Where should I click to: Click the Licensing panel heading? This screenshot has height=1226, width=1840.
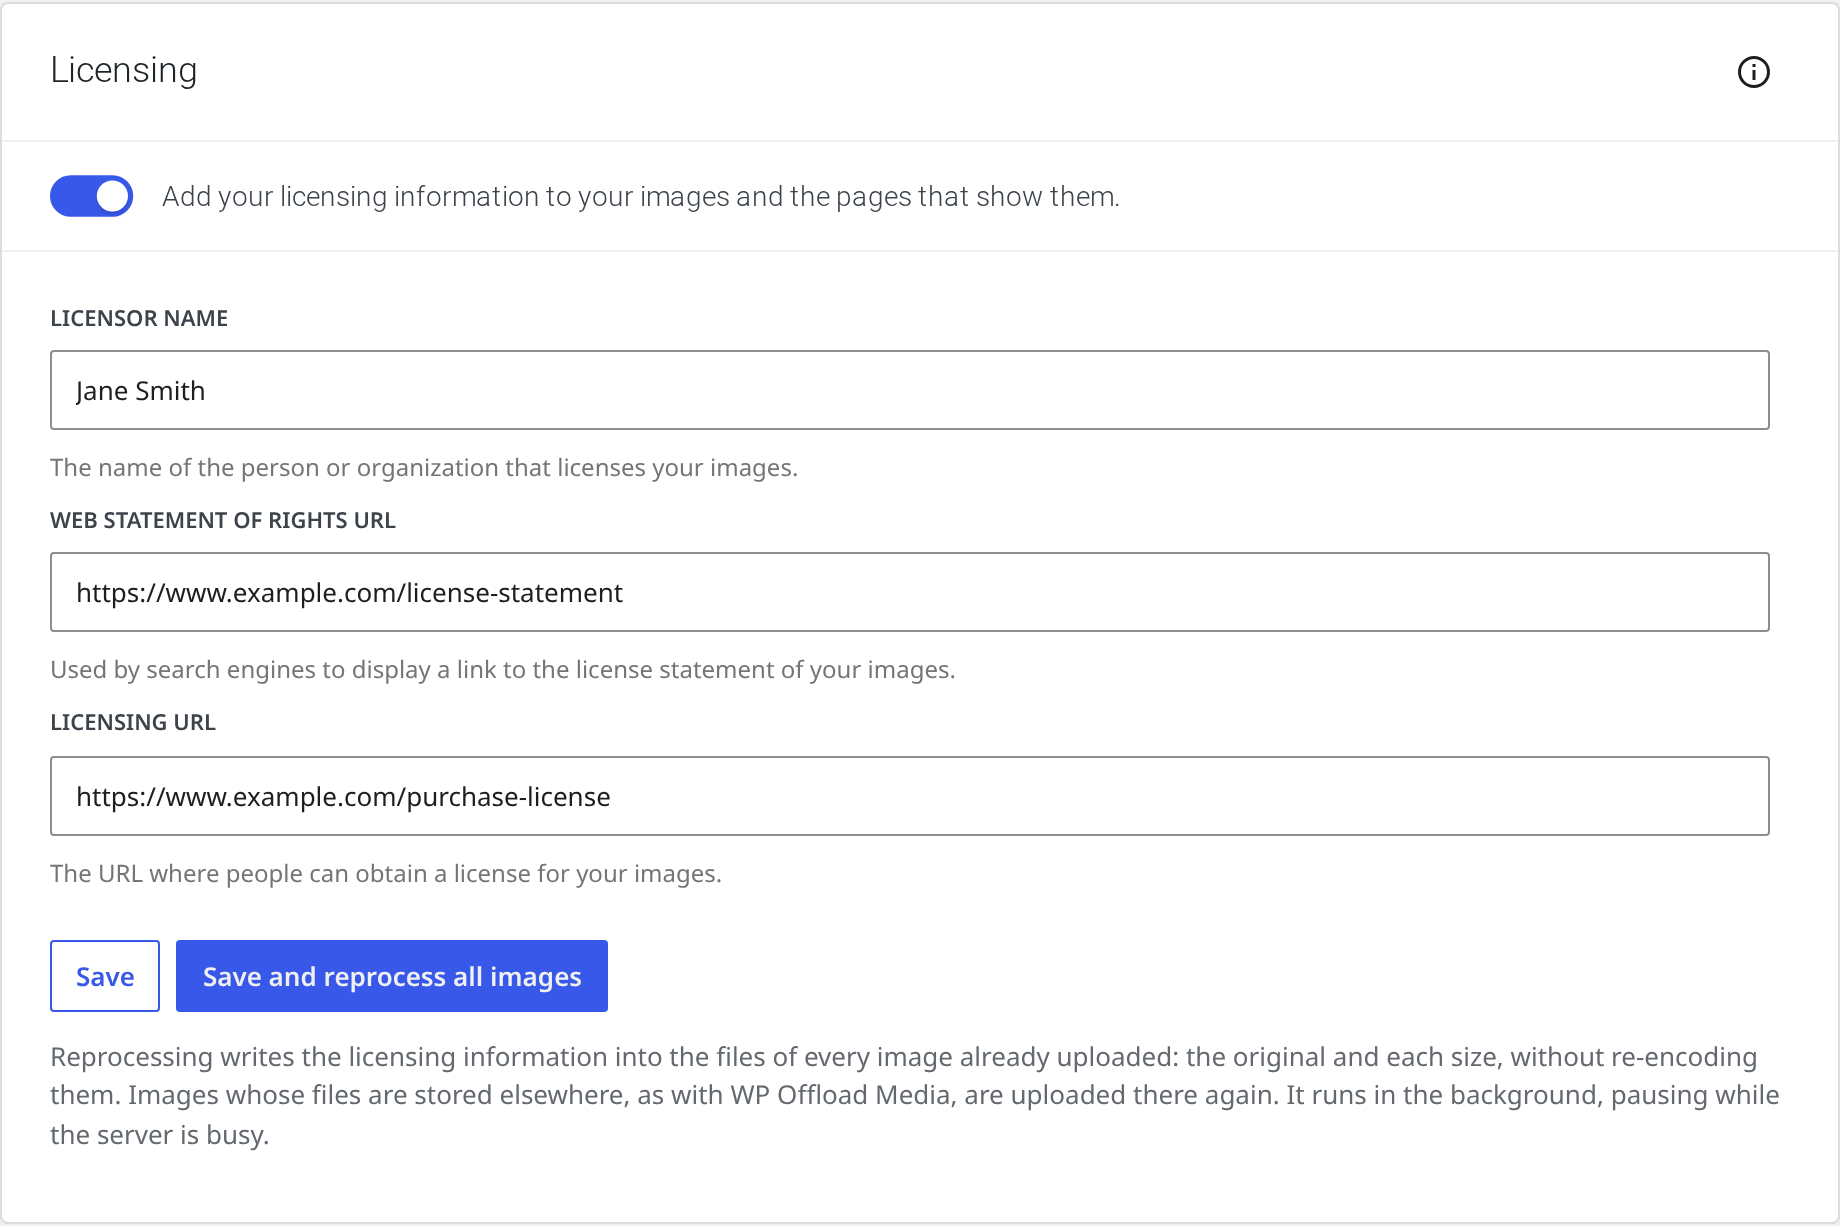(124, 70)
